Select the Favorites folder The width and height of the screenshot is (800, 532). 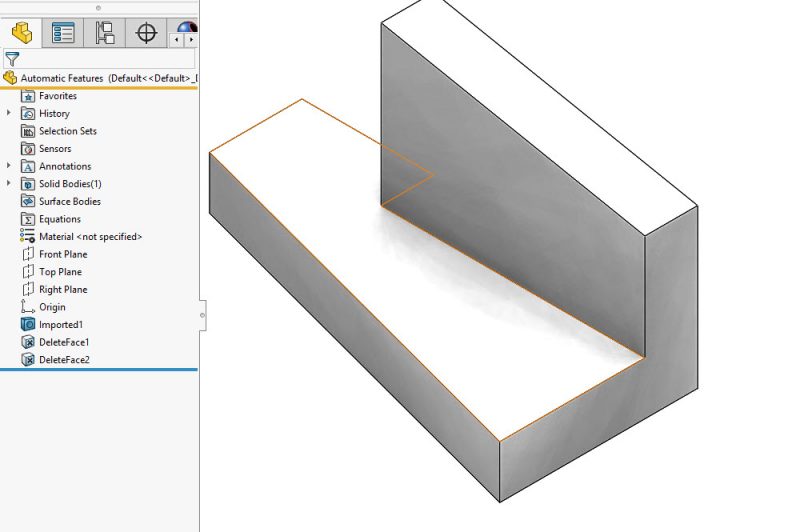(x=57, y=96)
